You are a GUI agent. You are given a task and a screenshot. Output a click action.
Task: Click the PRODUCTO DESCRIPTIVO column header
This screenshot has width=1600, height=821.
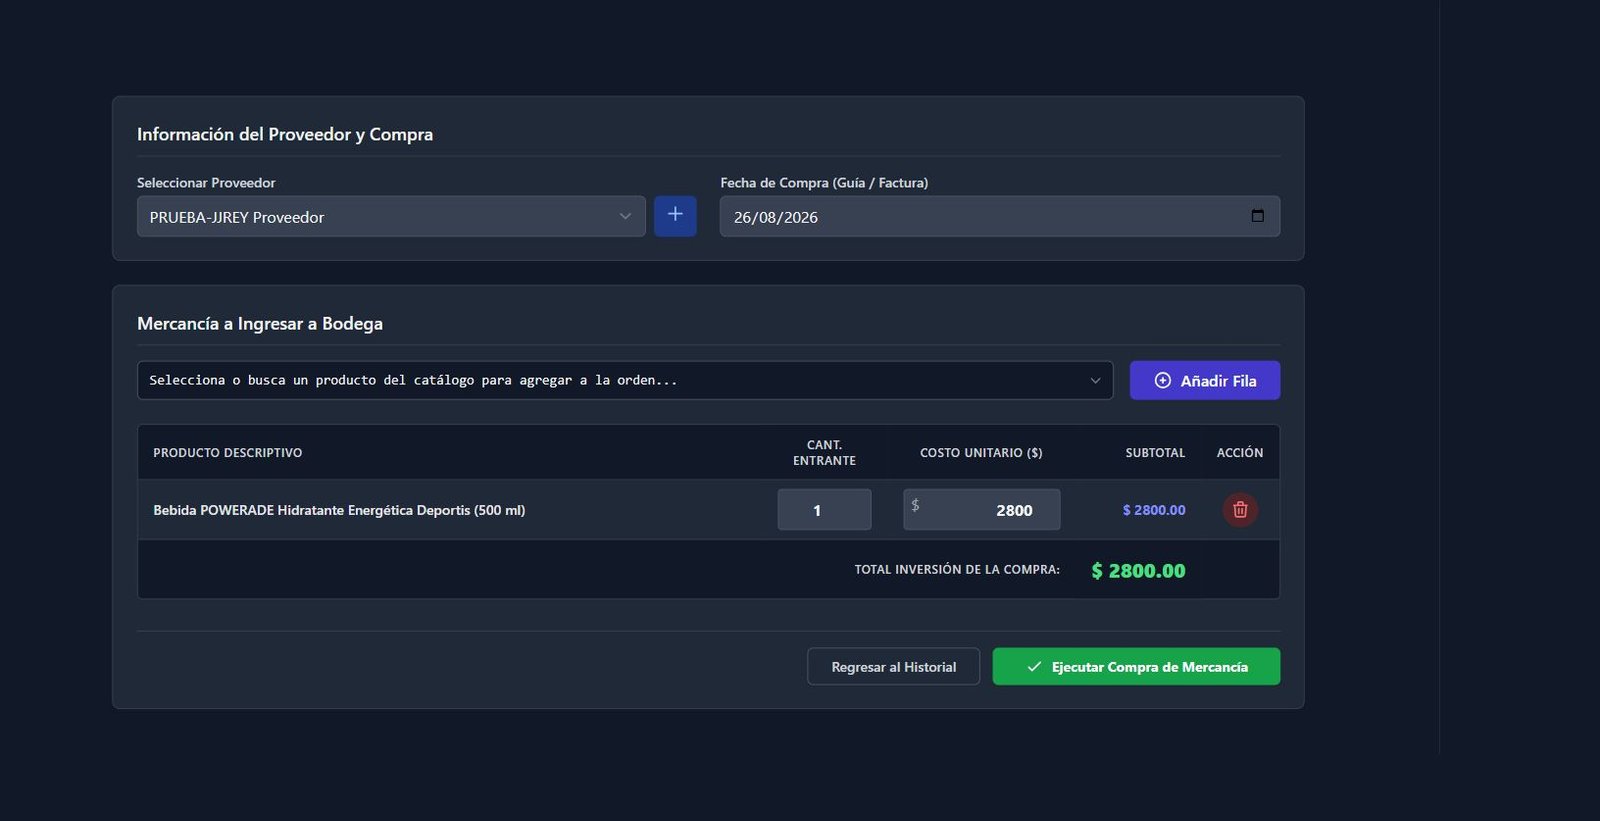pos(228,453)
